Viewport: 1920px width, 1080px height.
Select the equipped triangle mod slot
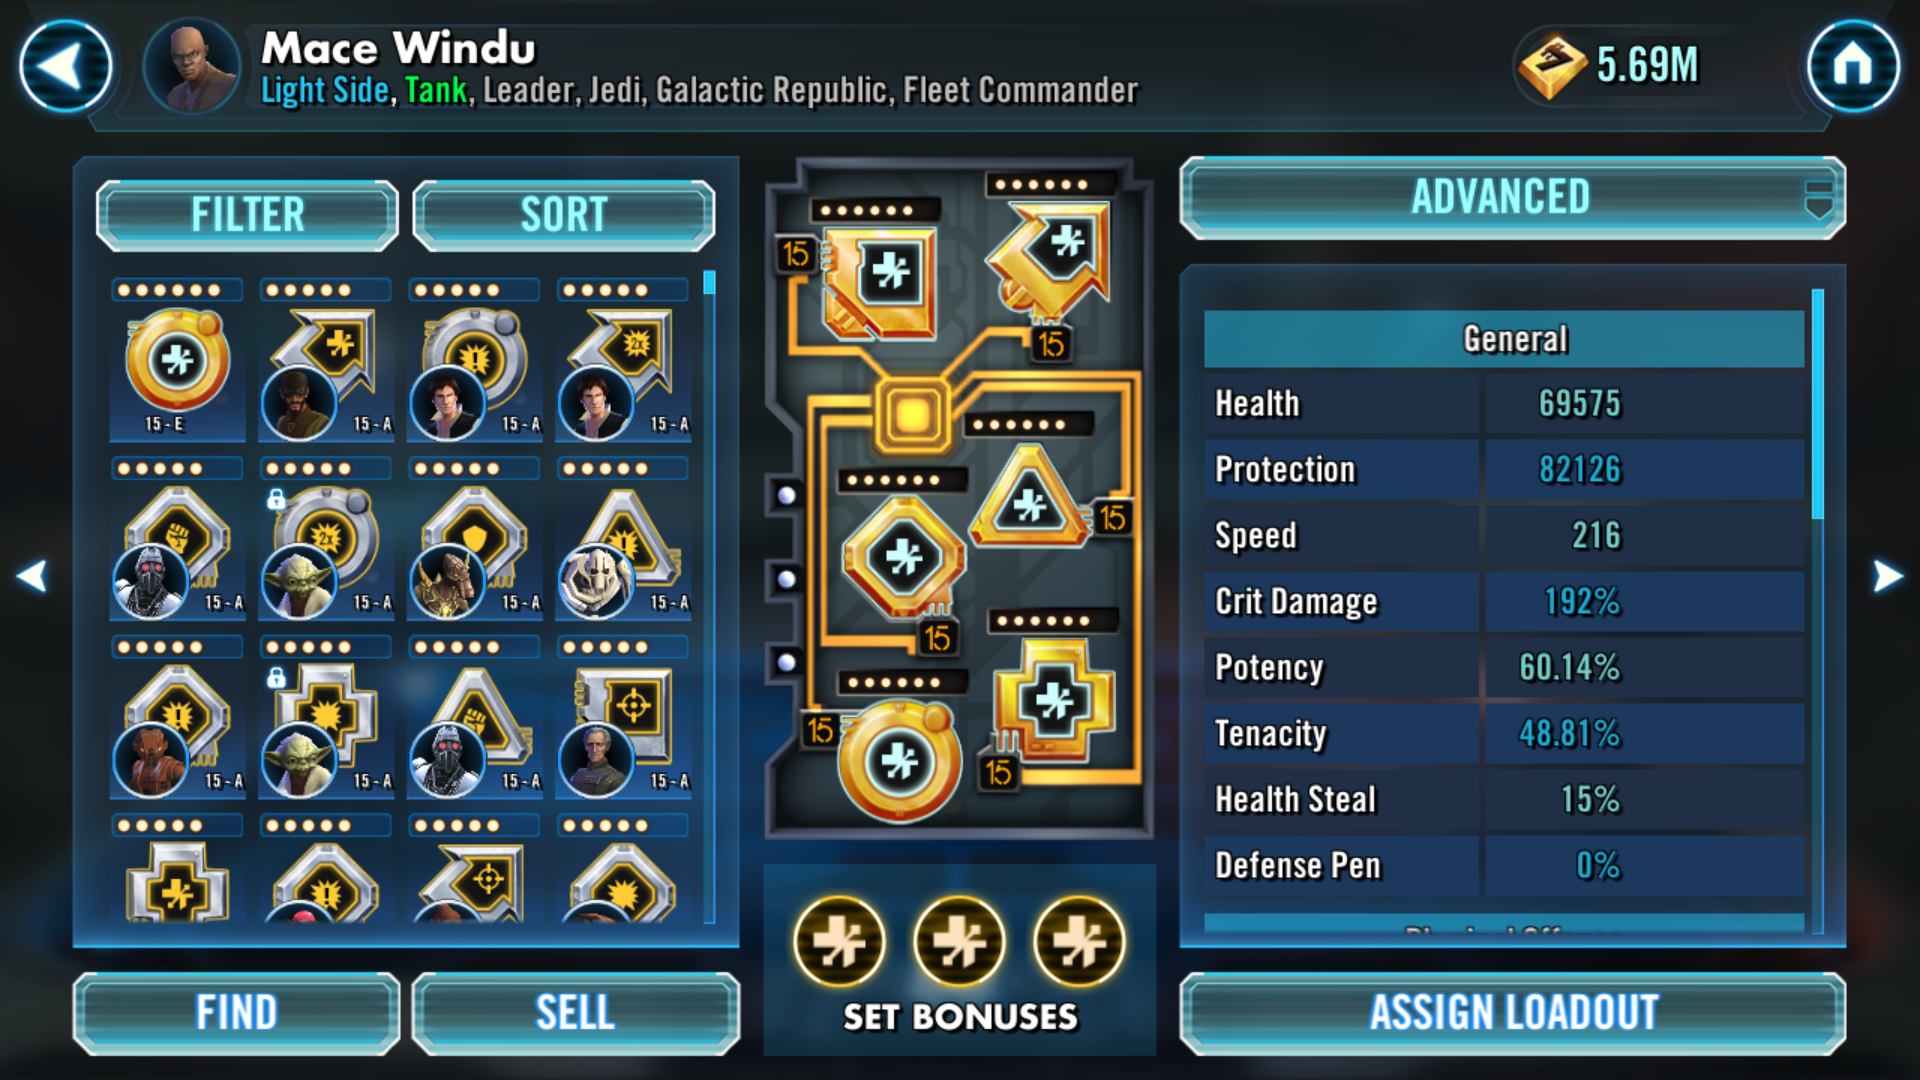pos(1031,498)
